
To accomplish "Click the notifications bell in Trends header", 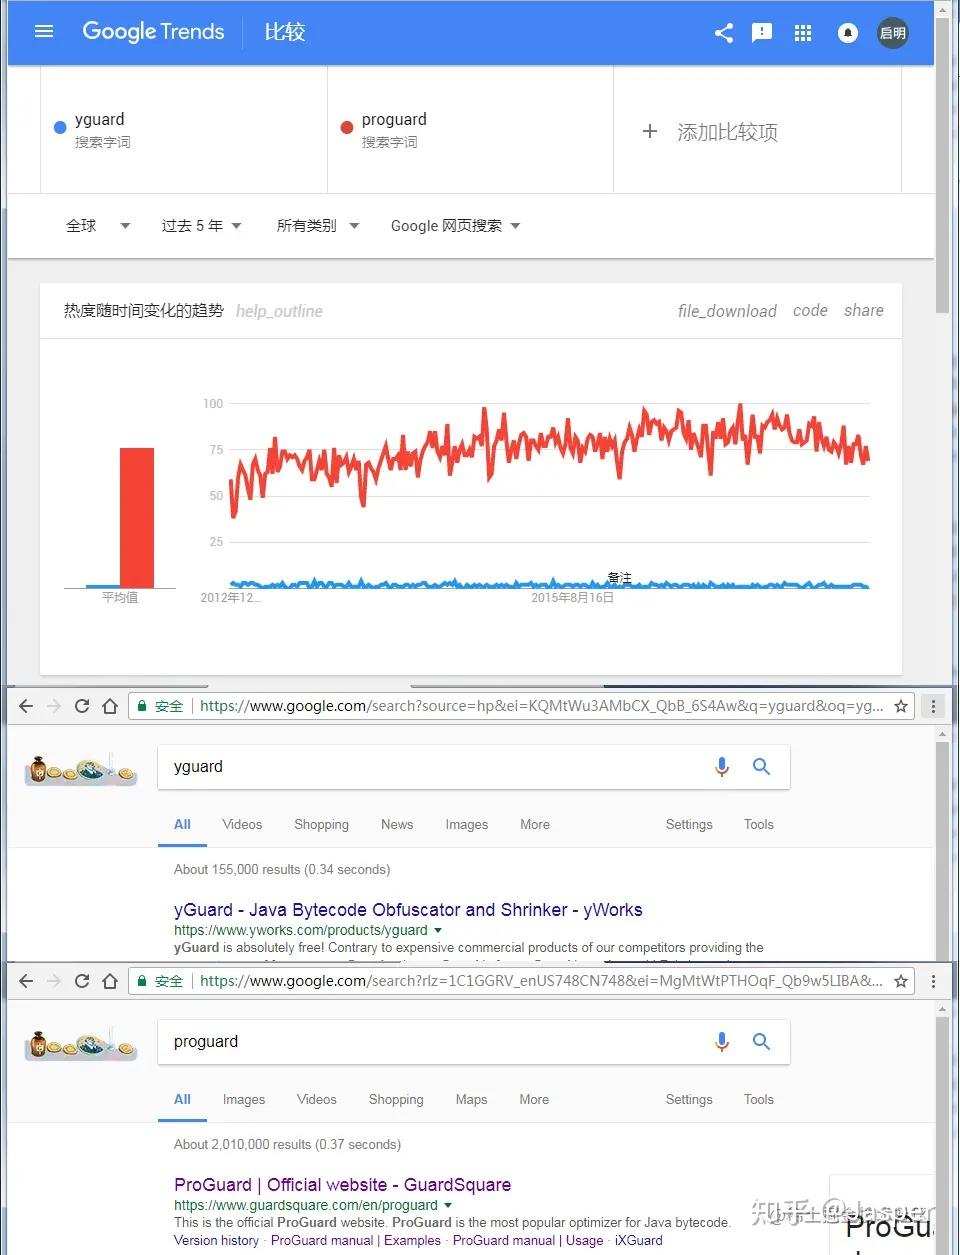I will (847, 32).
